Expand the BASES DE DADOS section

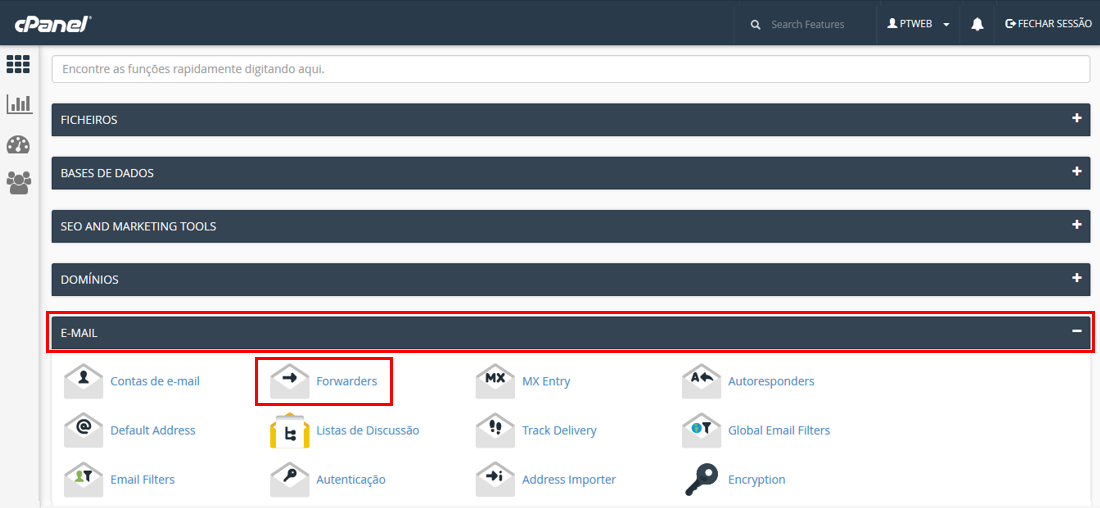tap(1076, 172)
